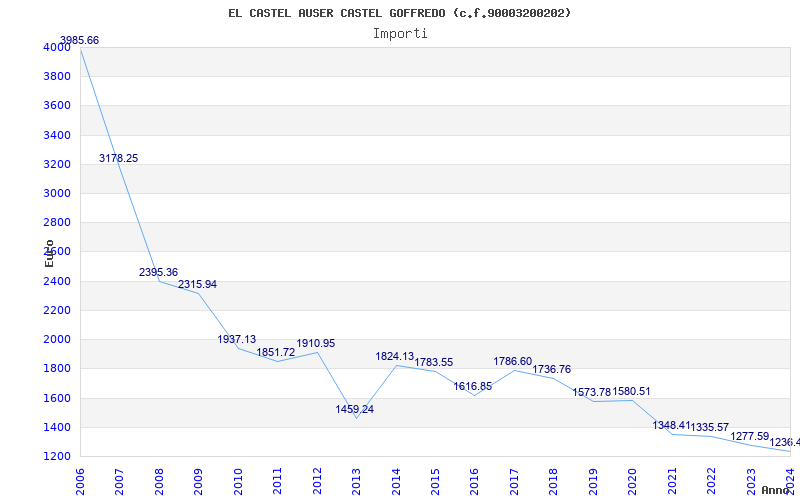Click the Anno x-axis title

[x=776, y=490]
